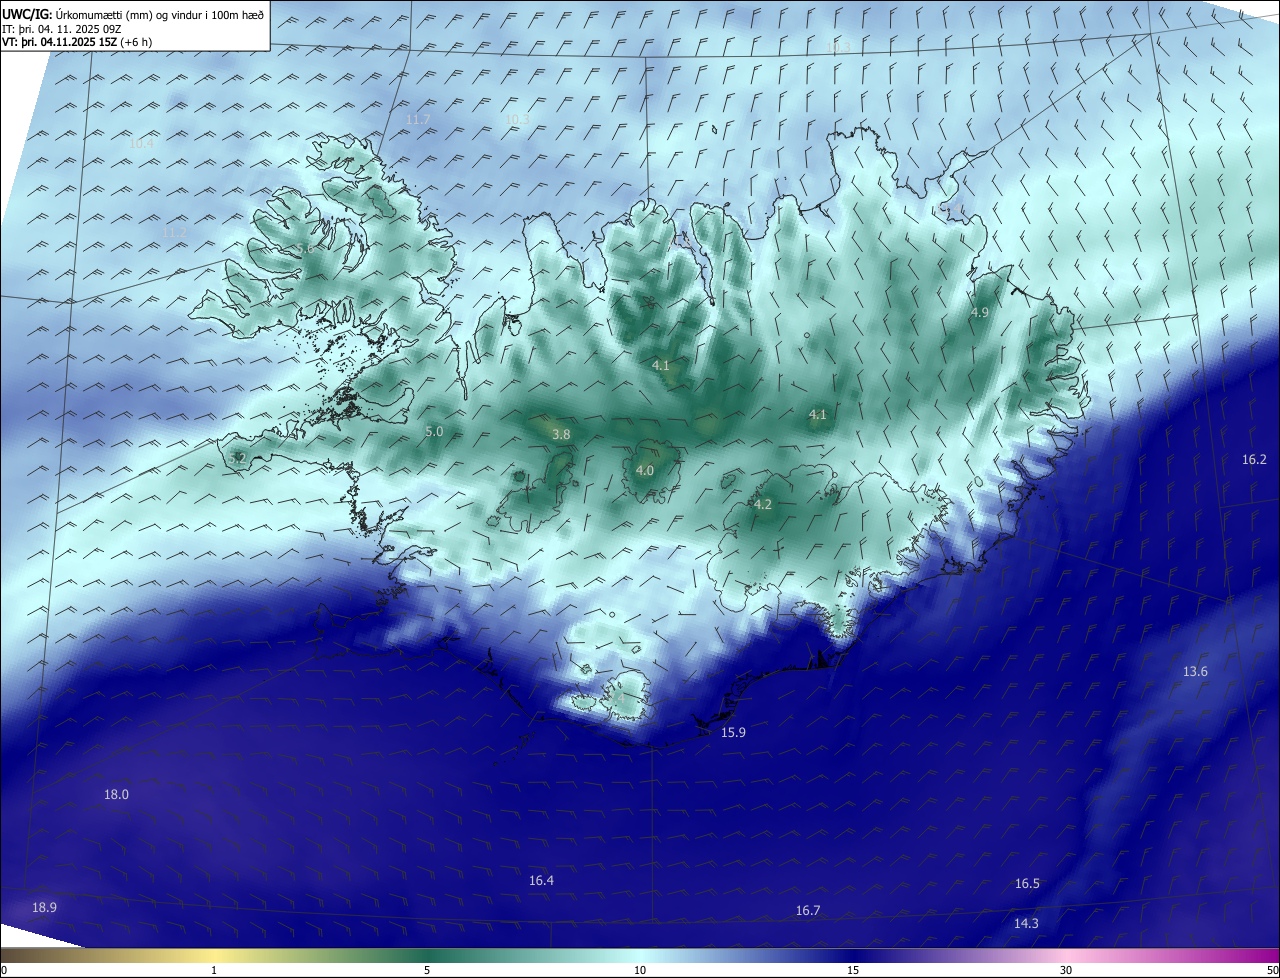The image size is (1280, 978).
Task: Click the value label 14.3
Action: click(x=1026, y=924)
